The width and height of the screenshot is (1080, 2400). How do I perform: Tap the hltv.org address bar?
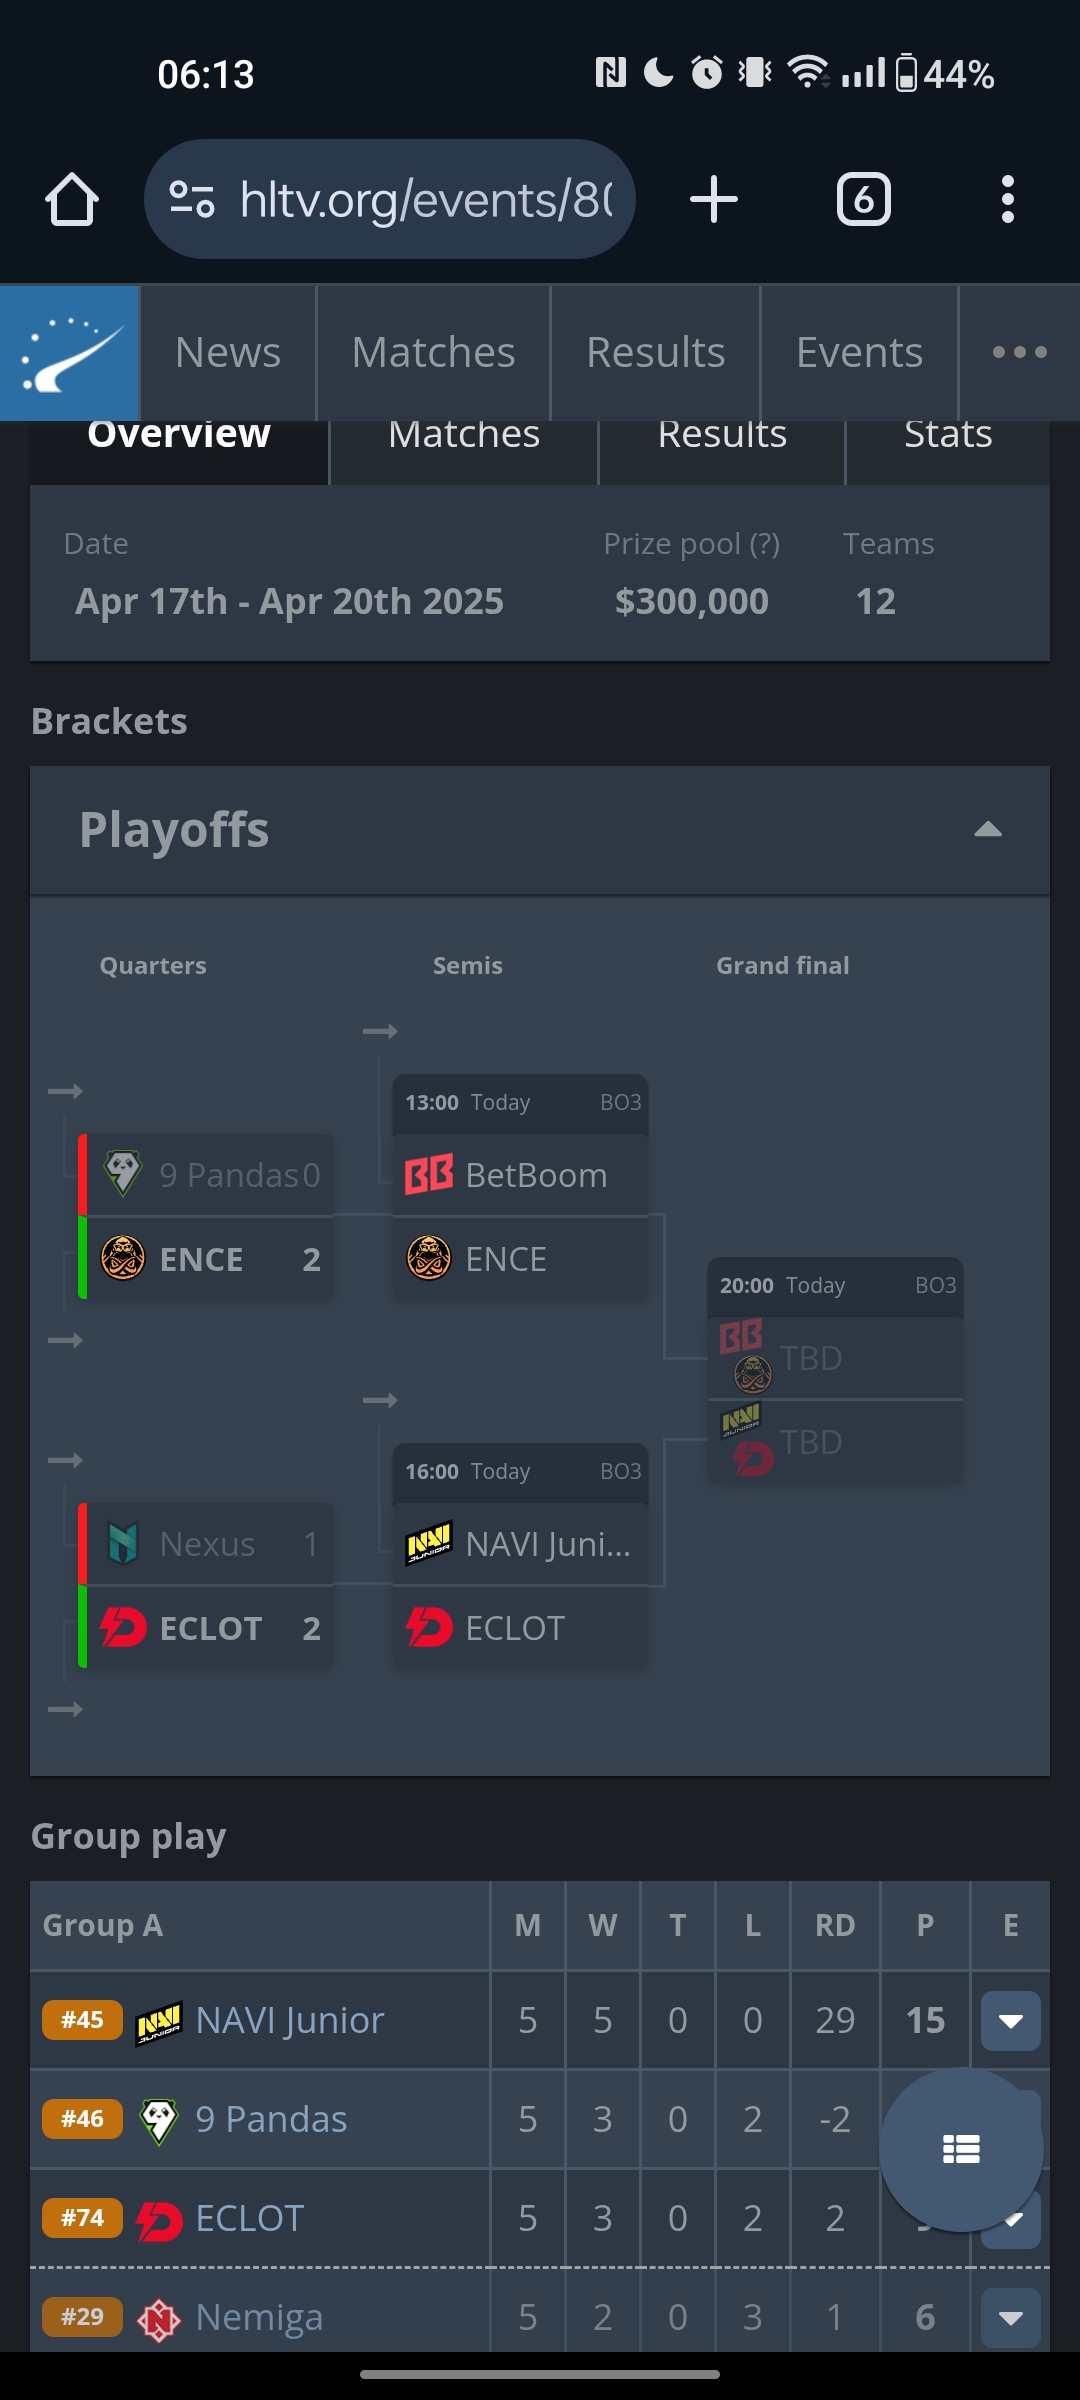click(x=425, y=199)
